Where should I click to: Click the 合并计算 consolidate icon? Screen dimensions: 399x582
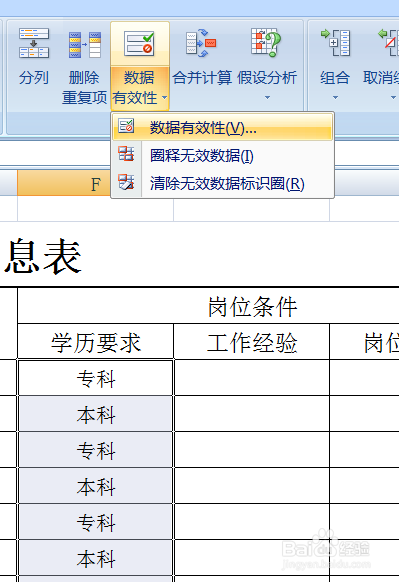[x=201, y=43]
